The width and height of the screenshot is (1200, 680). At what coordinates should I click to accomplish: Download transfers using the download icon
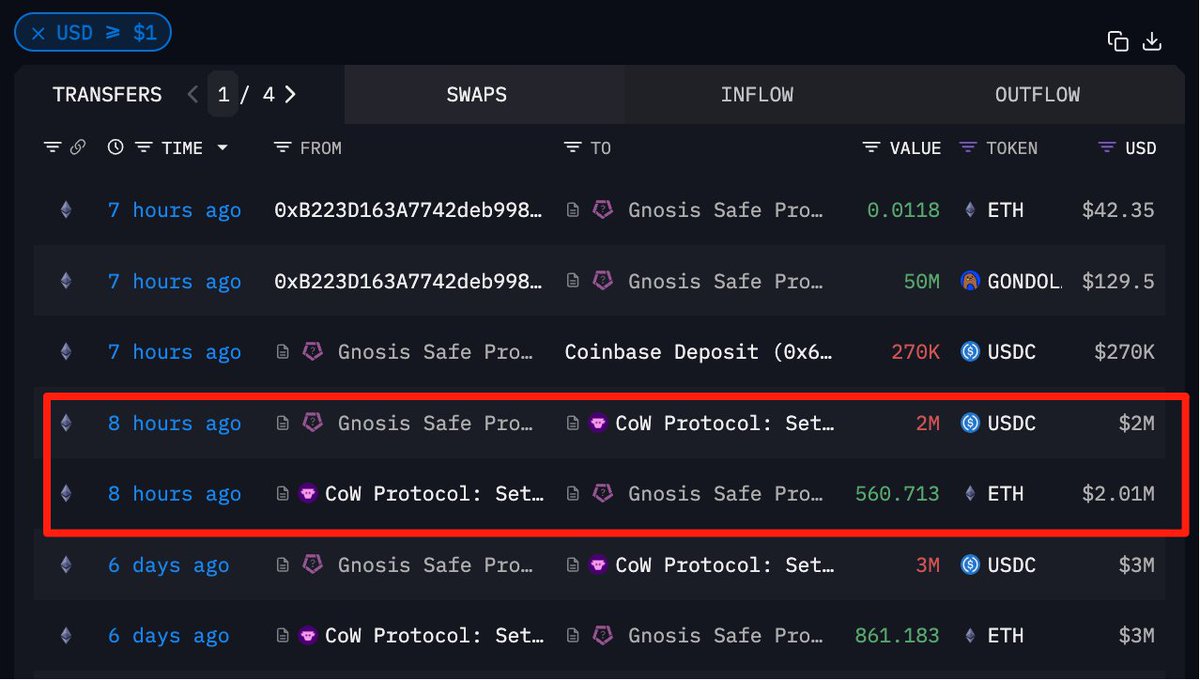pos(1152,41)
